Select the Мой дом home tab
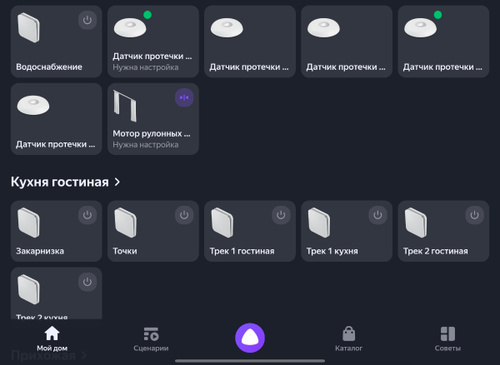This screenshot has width=500, height=365. point(52,339)
